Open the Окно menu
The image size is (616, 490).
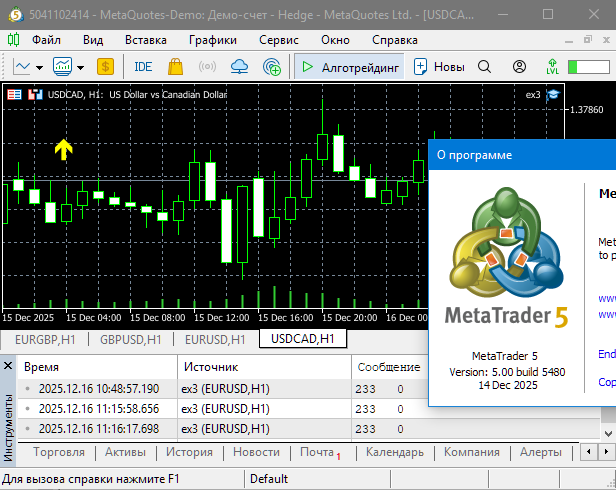[335, 40]
